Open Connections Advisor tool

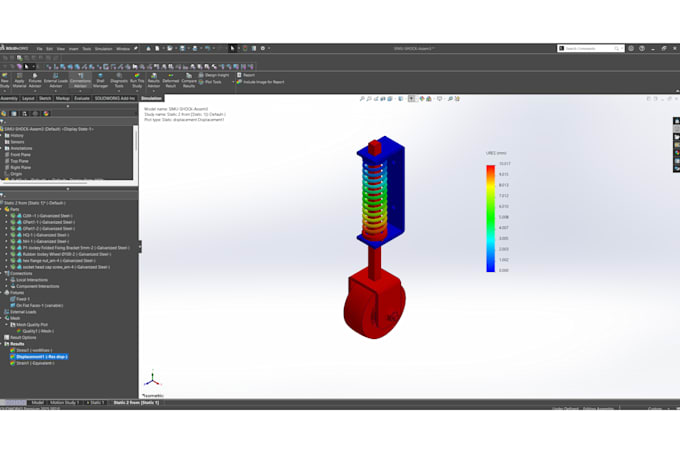coord(80,81)
